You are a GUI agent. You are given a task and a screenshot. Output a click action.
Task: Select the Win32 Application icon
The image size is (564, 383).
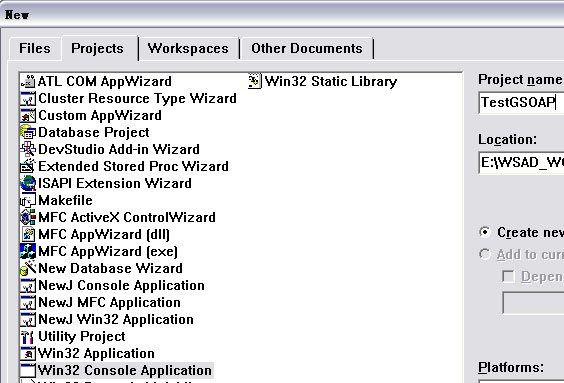[x=28, y=353]
